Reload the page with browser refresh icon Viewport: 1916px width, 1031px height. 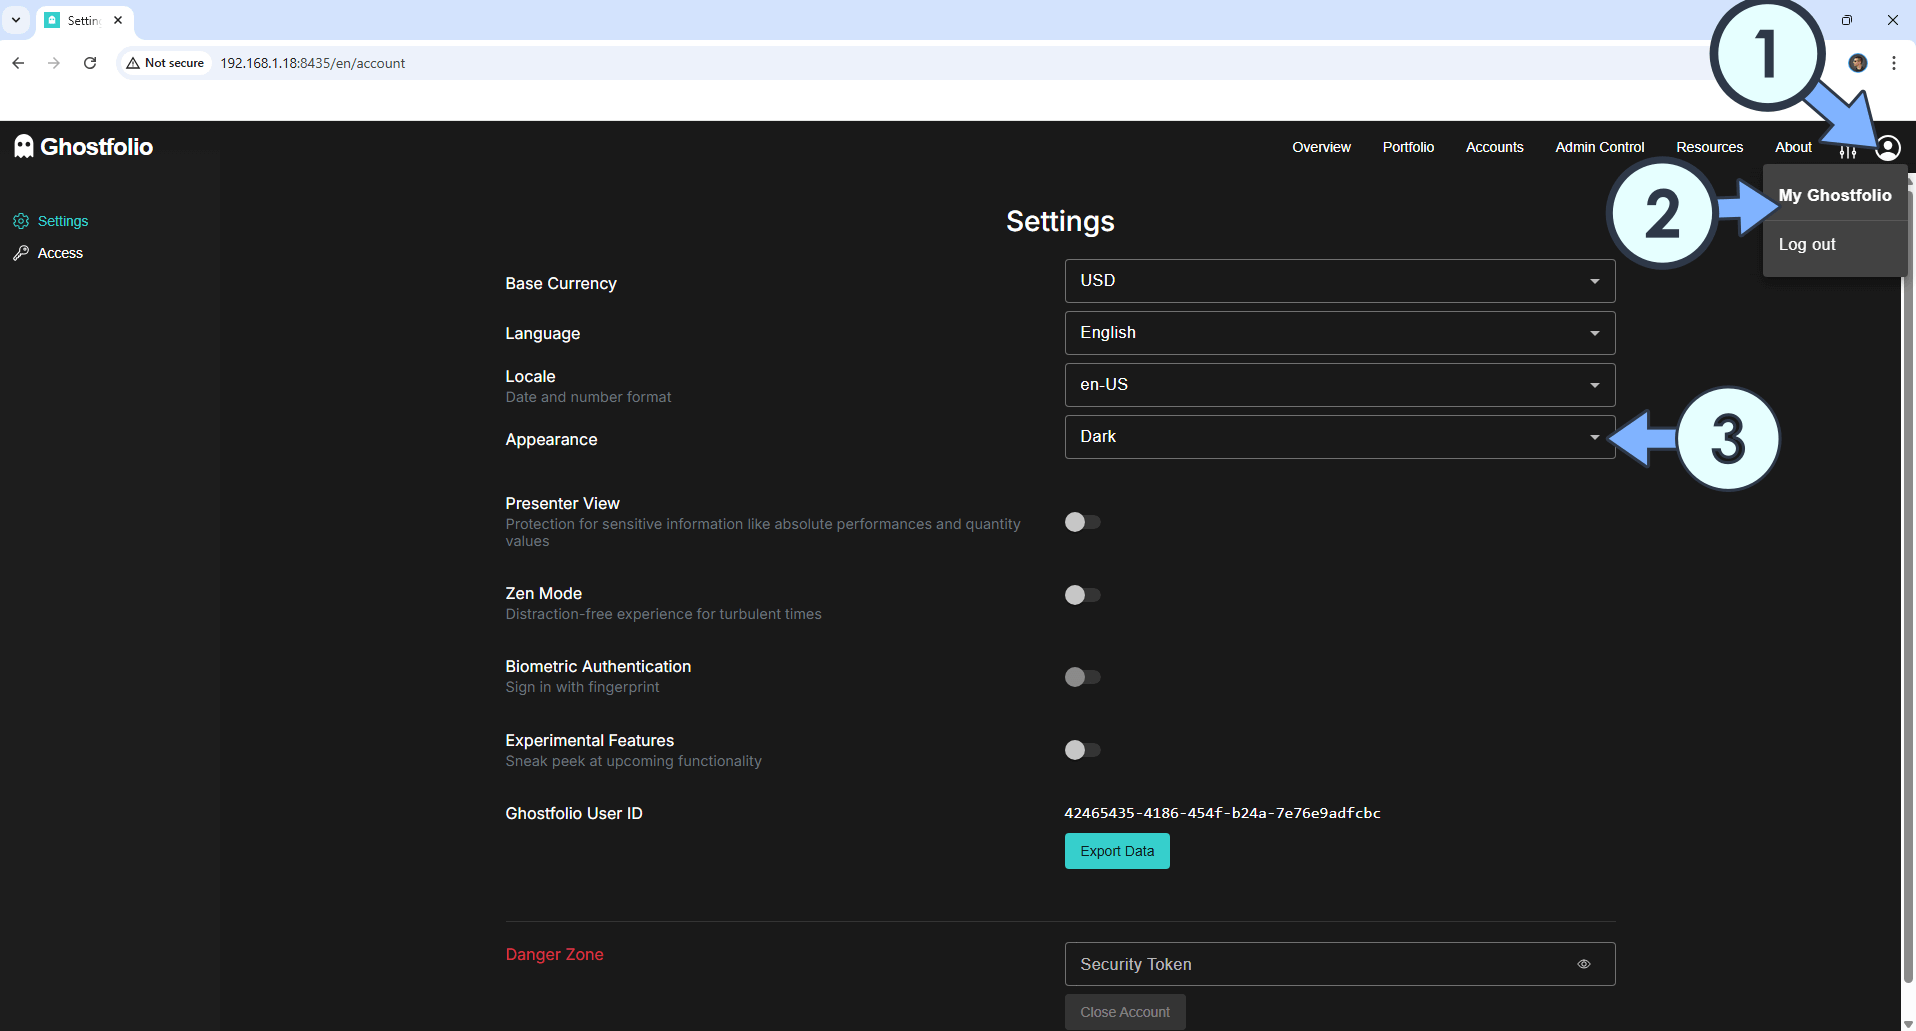coord(90,63)
